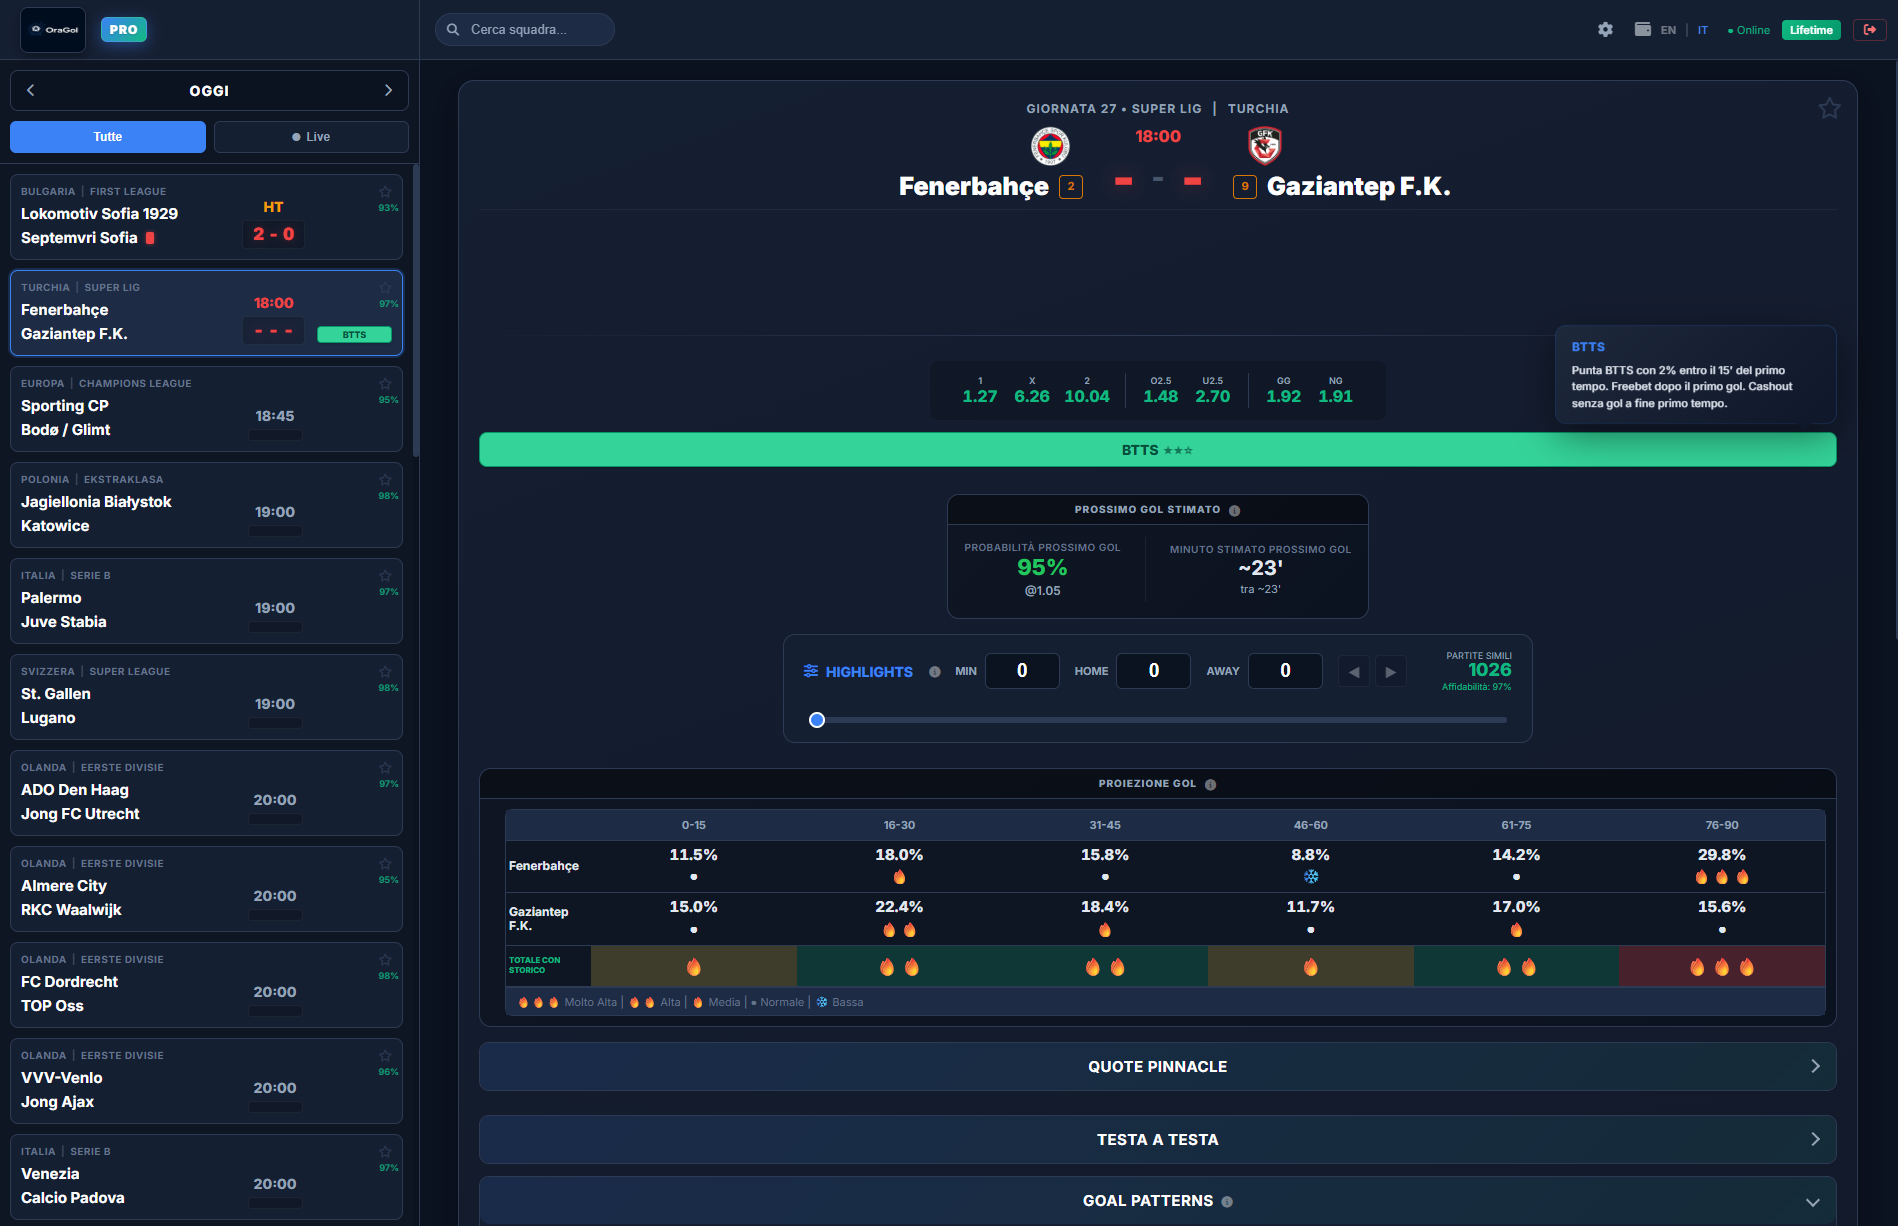This screenshot has width=1898, height=1226.
Task: Switch to the Live tab
Action: coord(311,137)
